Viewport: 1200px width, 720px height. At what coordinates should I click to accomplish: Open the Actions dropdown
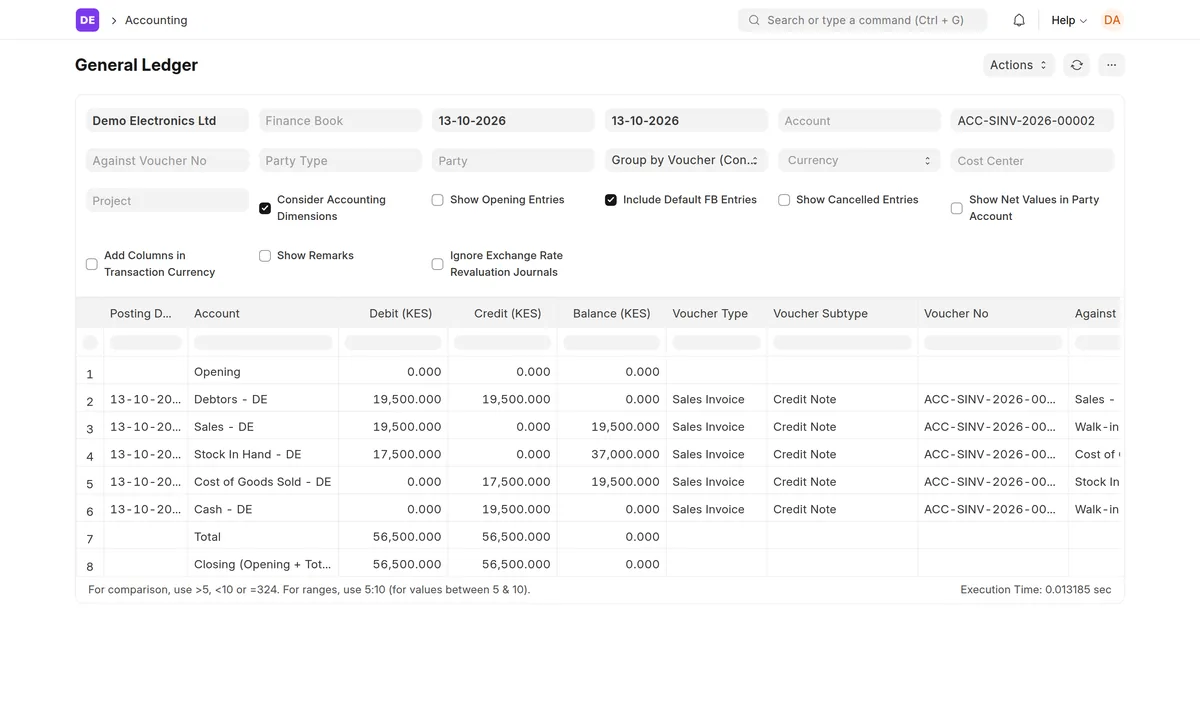1018,65
